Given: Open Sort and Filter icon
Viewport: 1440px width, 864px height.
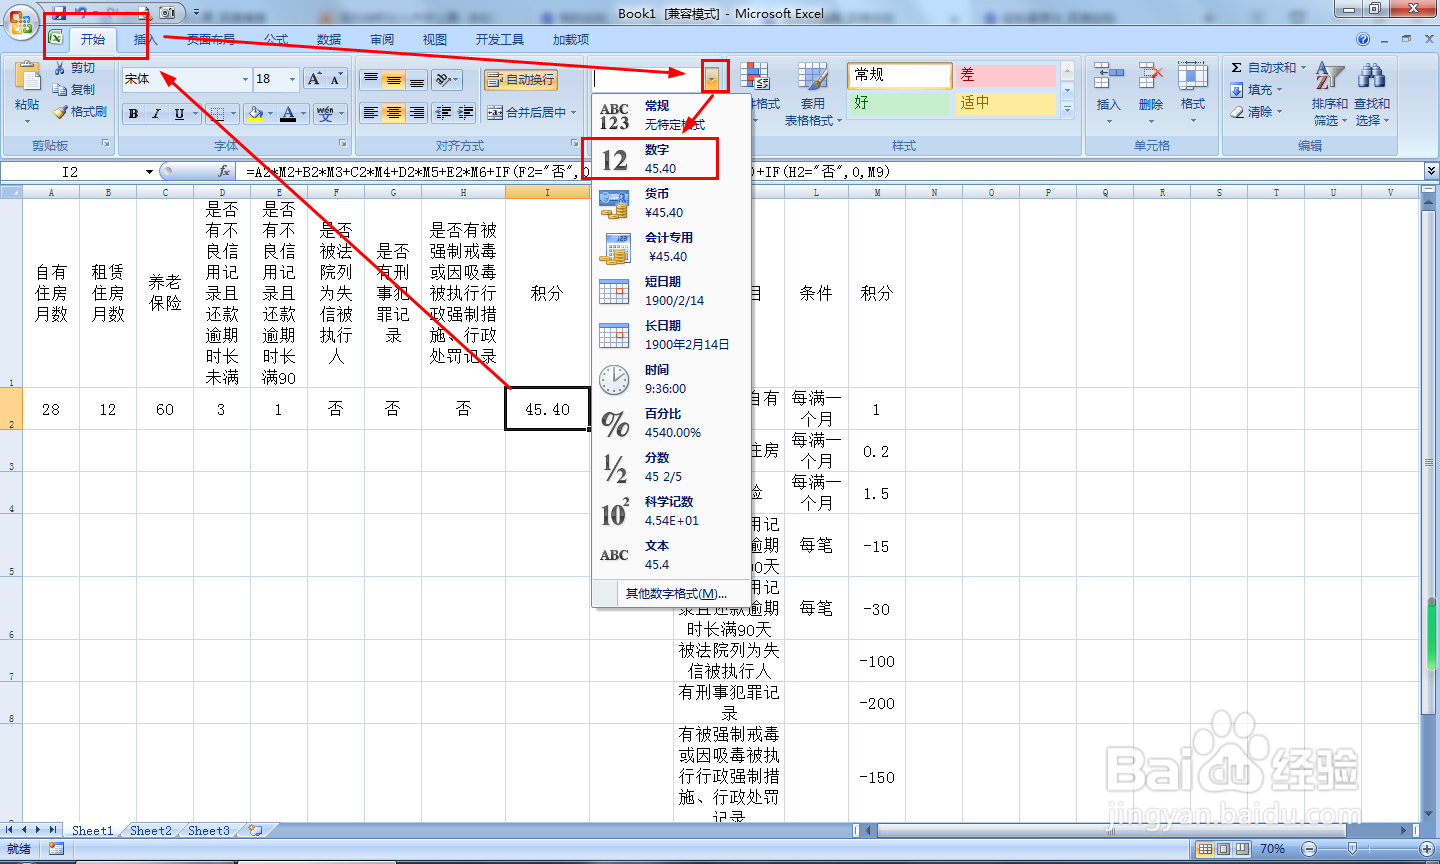Looking at the screenshot, I should [x=1330, y=77].
